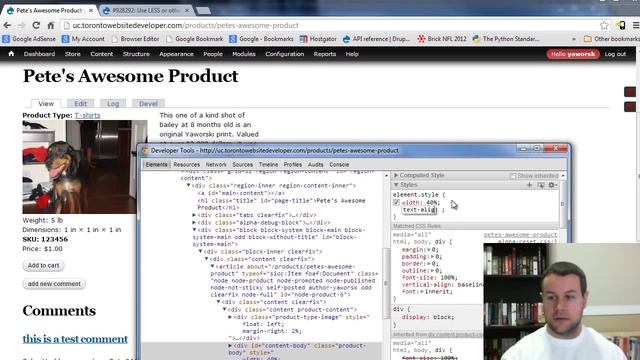Viewport: 640px width, 360px height.
Task: Open Timeline panel in DevTools
Action: 268,164
